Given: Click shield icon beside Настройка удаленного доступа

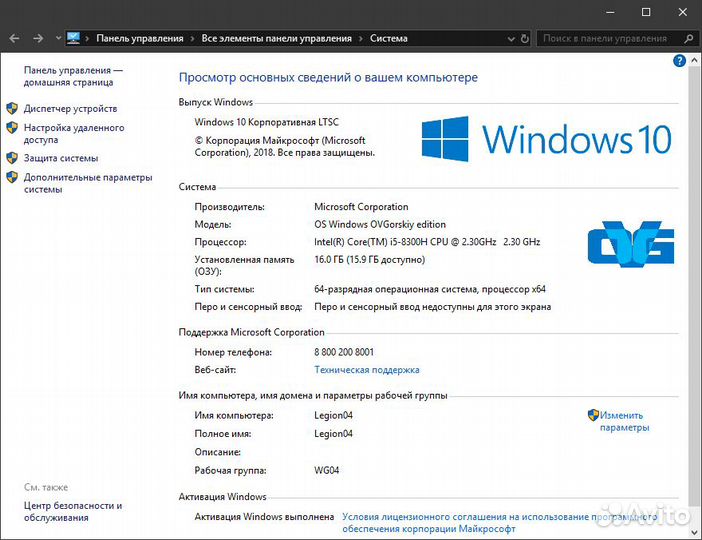Looking at the screenshot, I should point(12,128).
